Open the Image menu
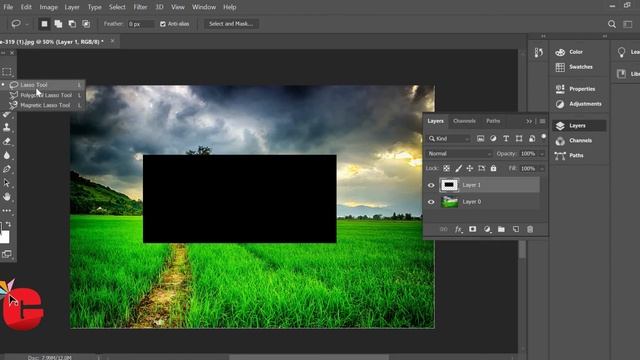Viewport: 640px width, 360px height. [x=48, y=7]
